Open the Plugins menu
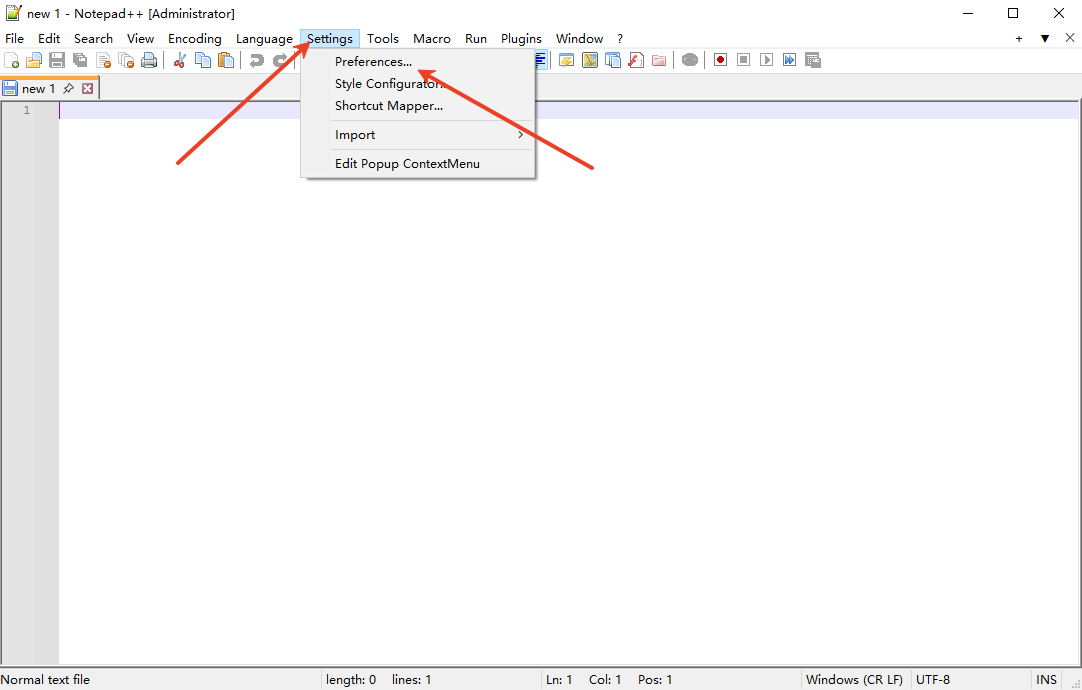This screenshot has height=690, width=1082. 521,39
